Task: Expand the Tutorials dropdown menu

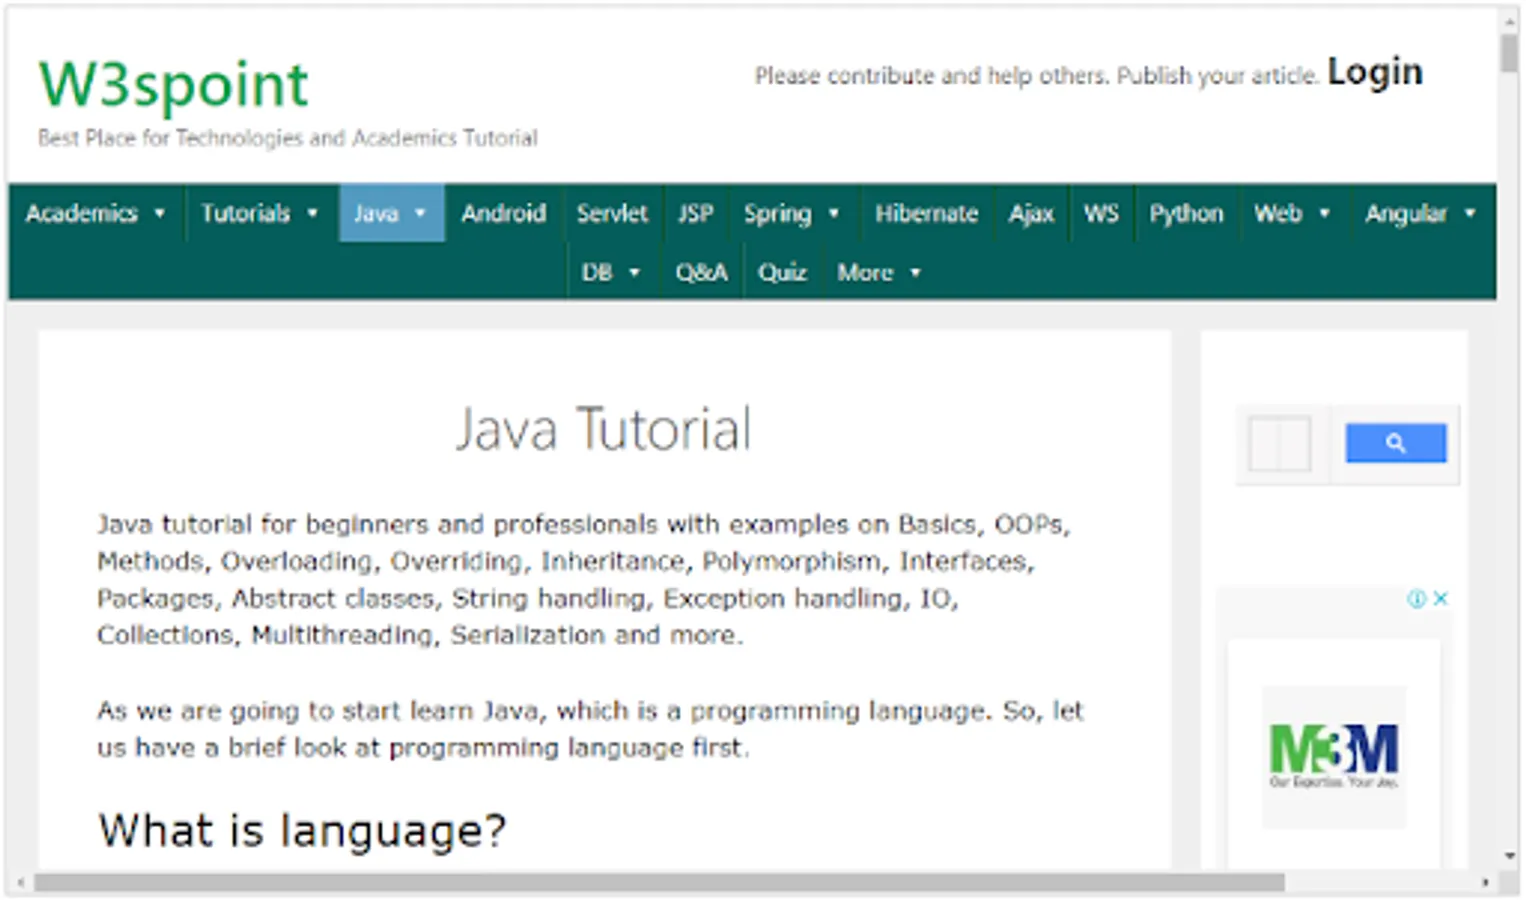Action: click(260, 213)
